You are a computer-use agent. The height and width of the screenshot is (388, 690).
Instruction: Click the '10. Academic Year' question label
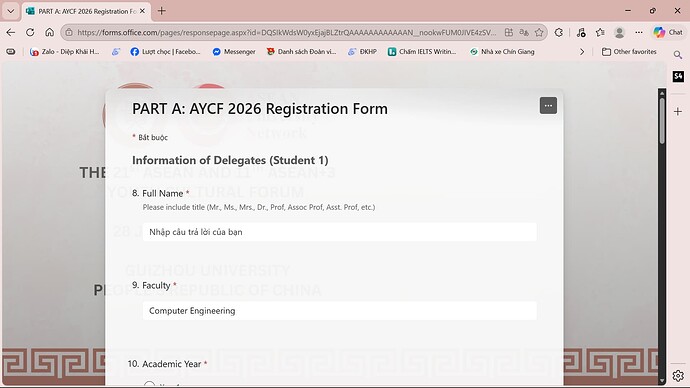point(167,364)
